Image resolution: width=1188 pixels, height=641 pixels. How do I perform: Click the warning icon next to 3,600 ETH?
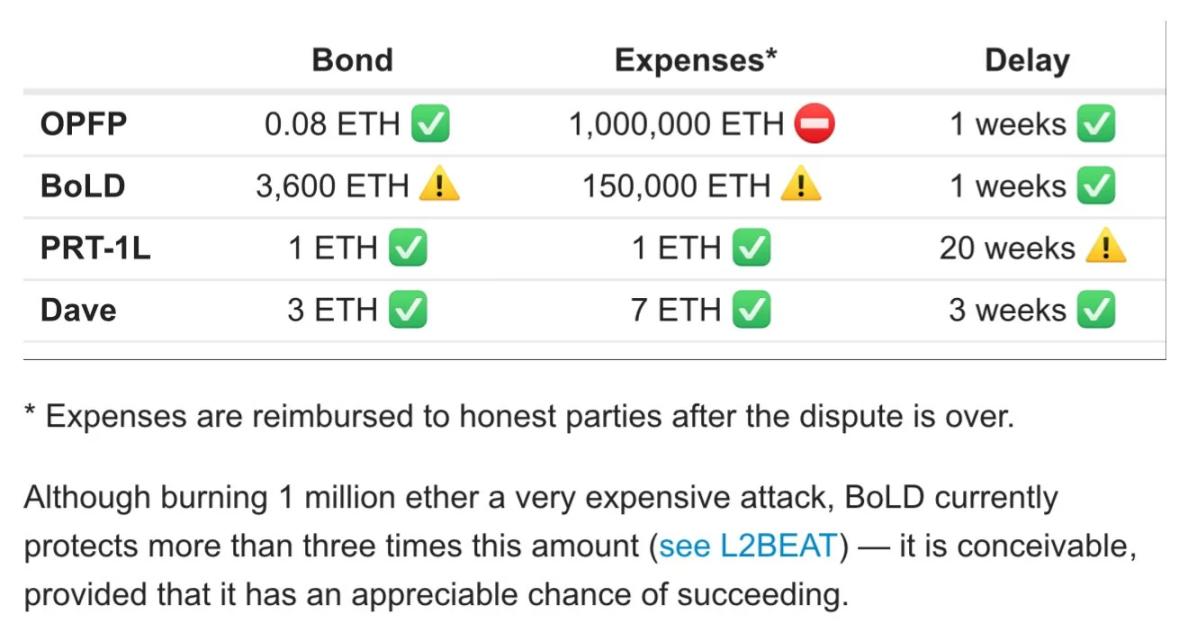440,186
